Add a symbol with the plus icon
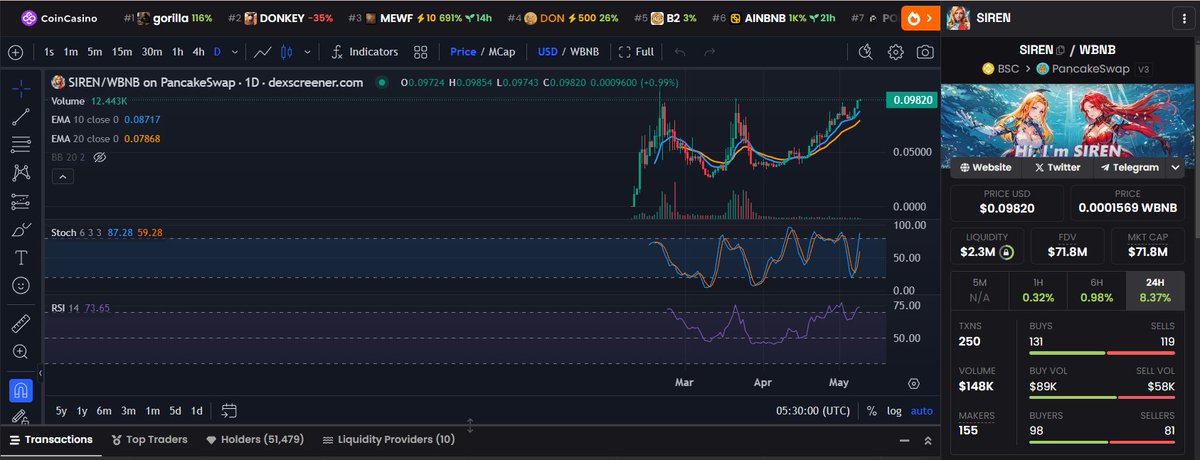This screenshot has height=460, width=1200. 15,52
